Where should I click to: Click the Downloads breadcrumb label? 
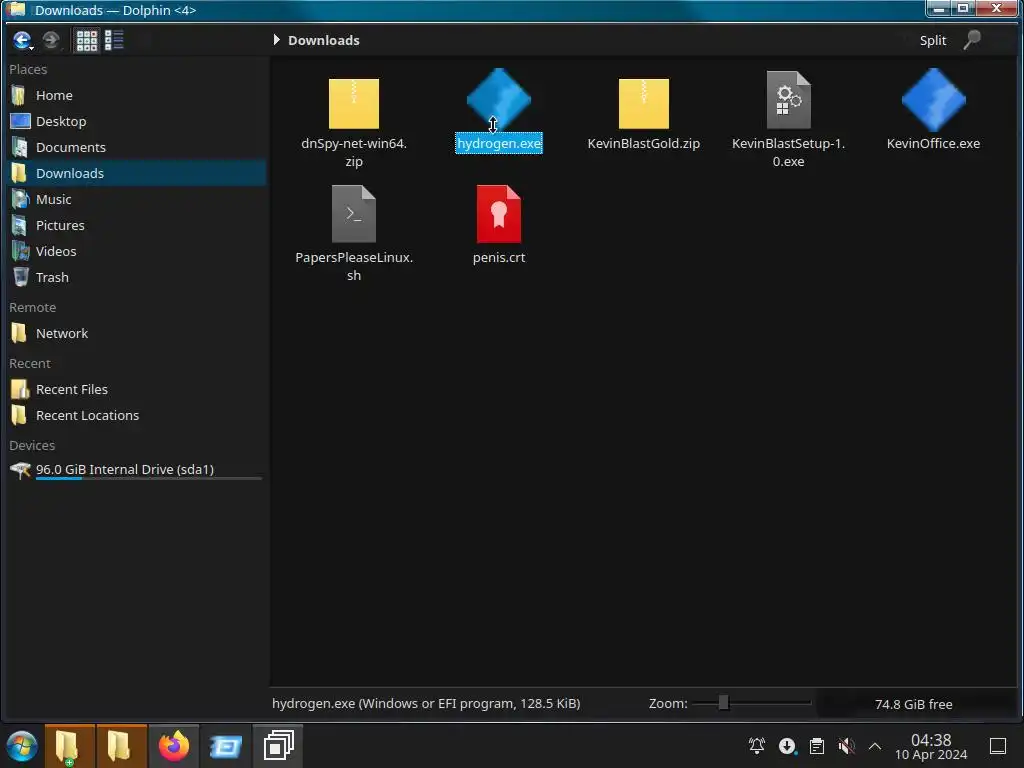[x=323, y=40]
